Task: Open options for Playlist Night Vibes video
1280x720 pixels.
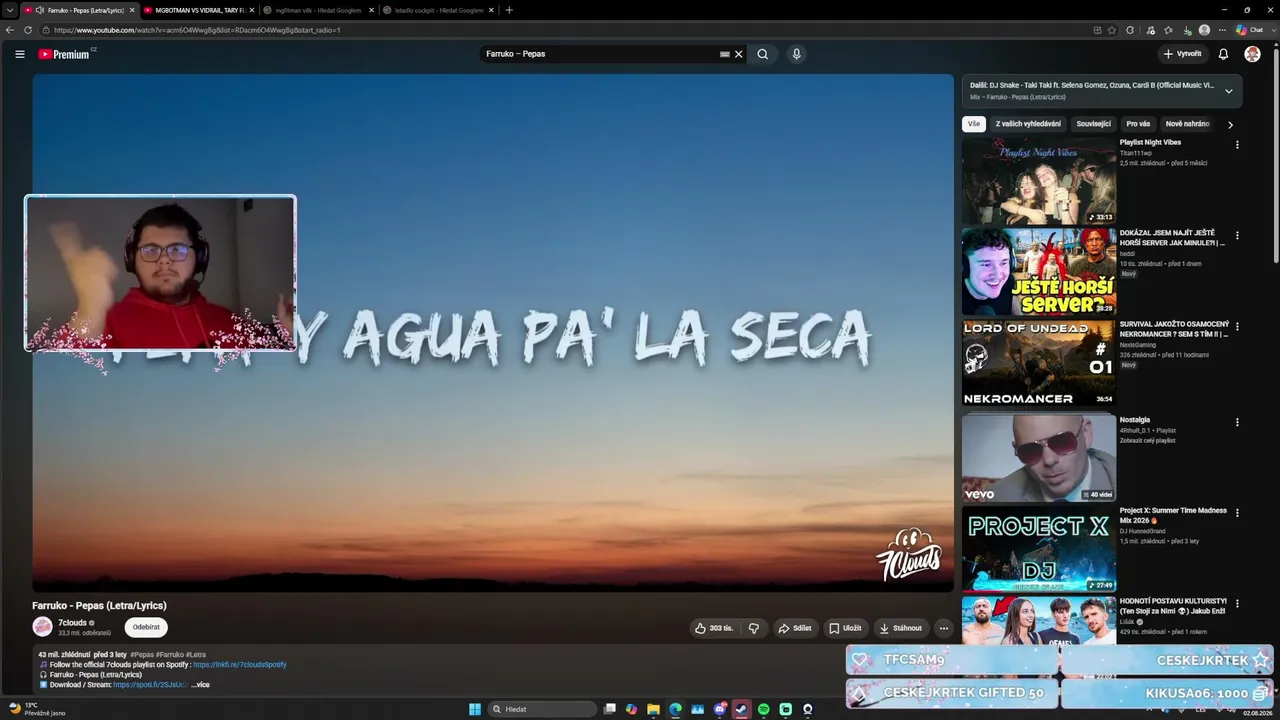Action: point(1237,145)
